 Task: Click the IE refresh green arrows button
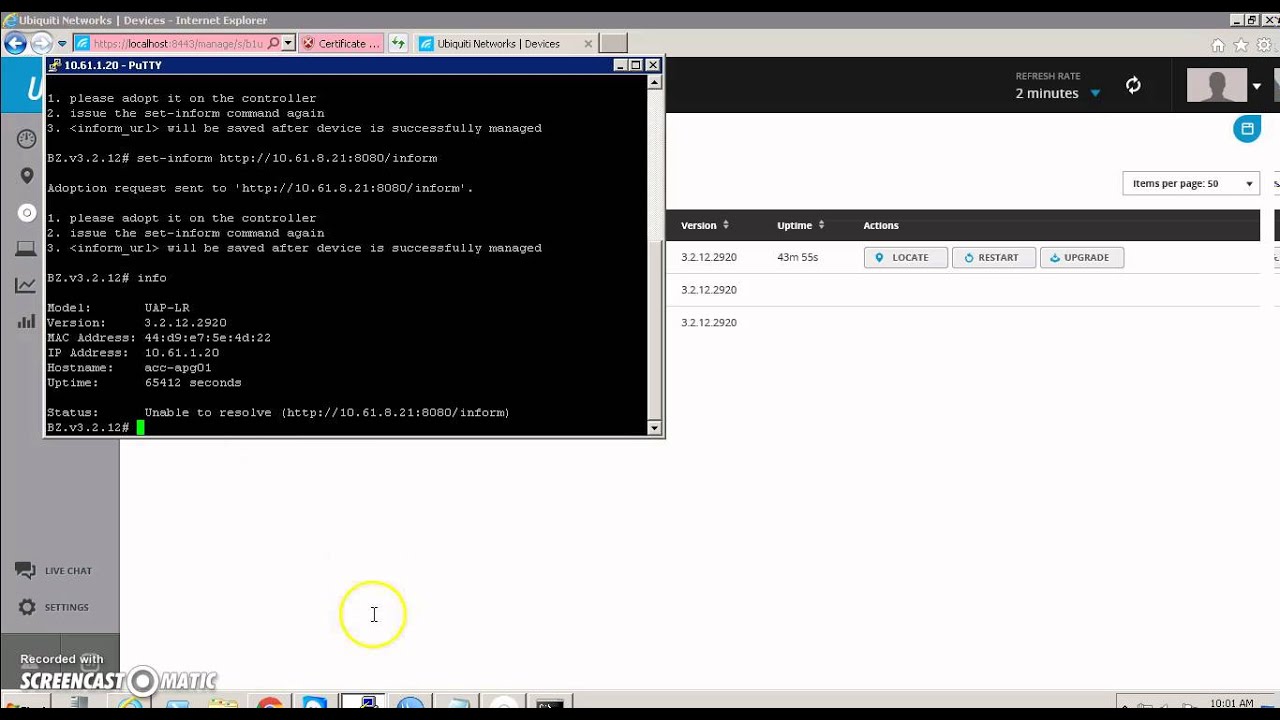click(x=398, y=43)
